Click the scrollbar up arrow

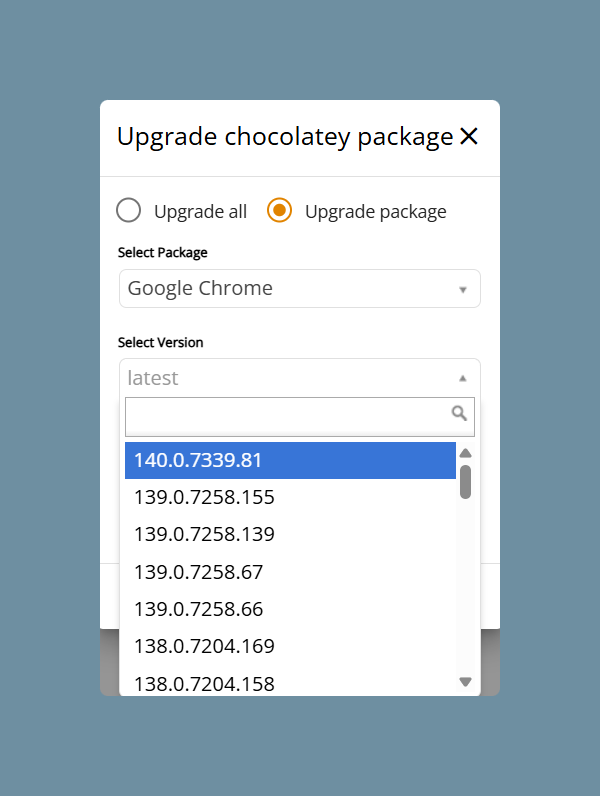click(465, 453)
